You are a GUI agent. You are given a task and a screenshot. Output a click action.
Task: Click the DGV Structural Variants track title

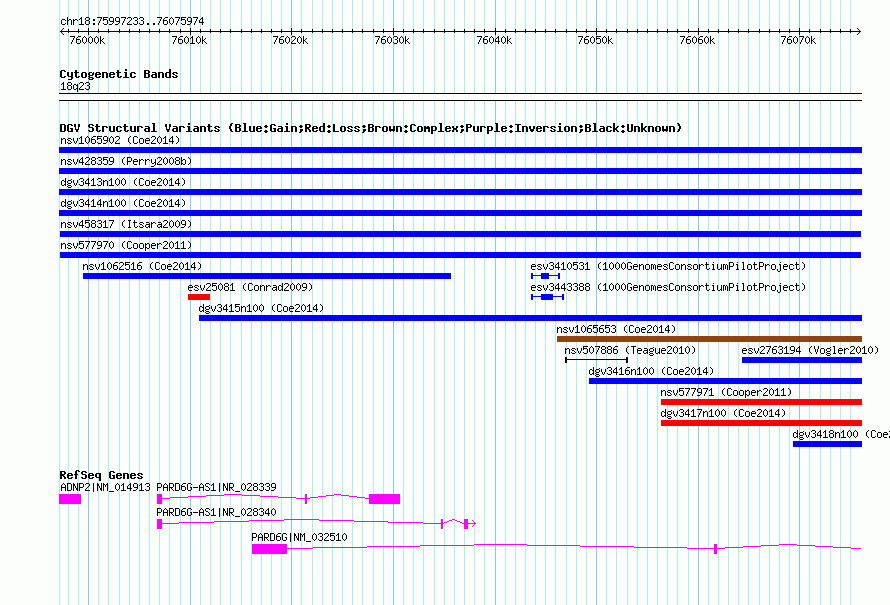point(370,128)
